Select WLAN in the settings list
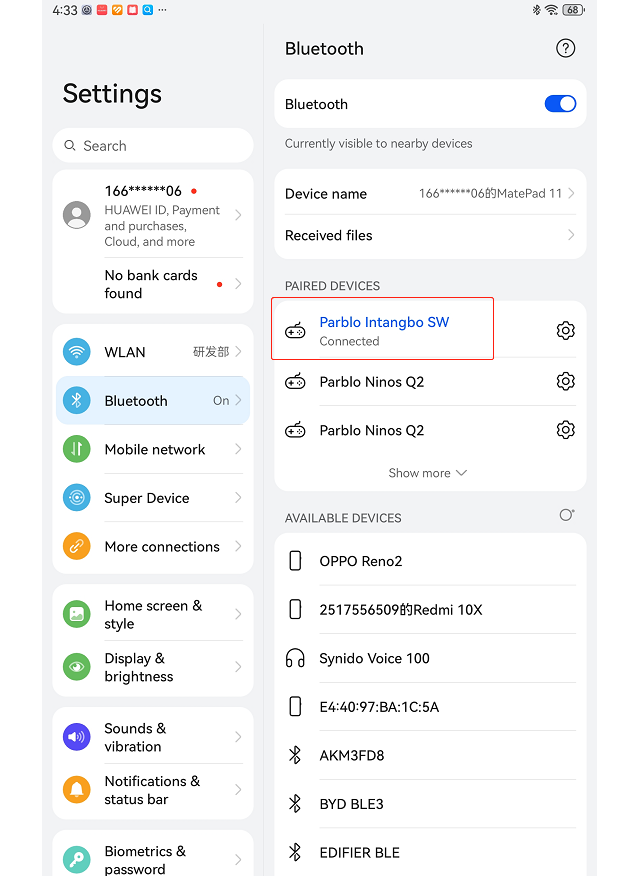The width and height of the screenshot is (640, 881). (x=153, y=352)
